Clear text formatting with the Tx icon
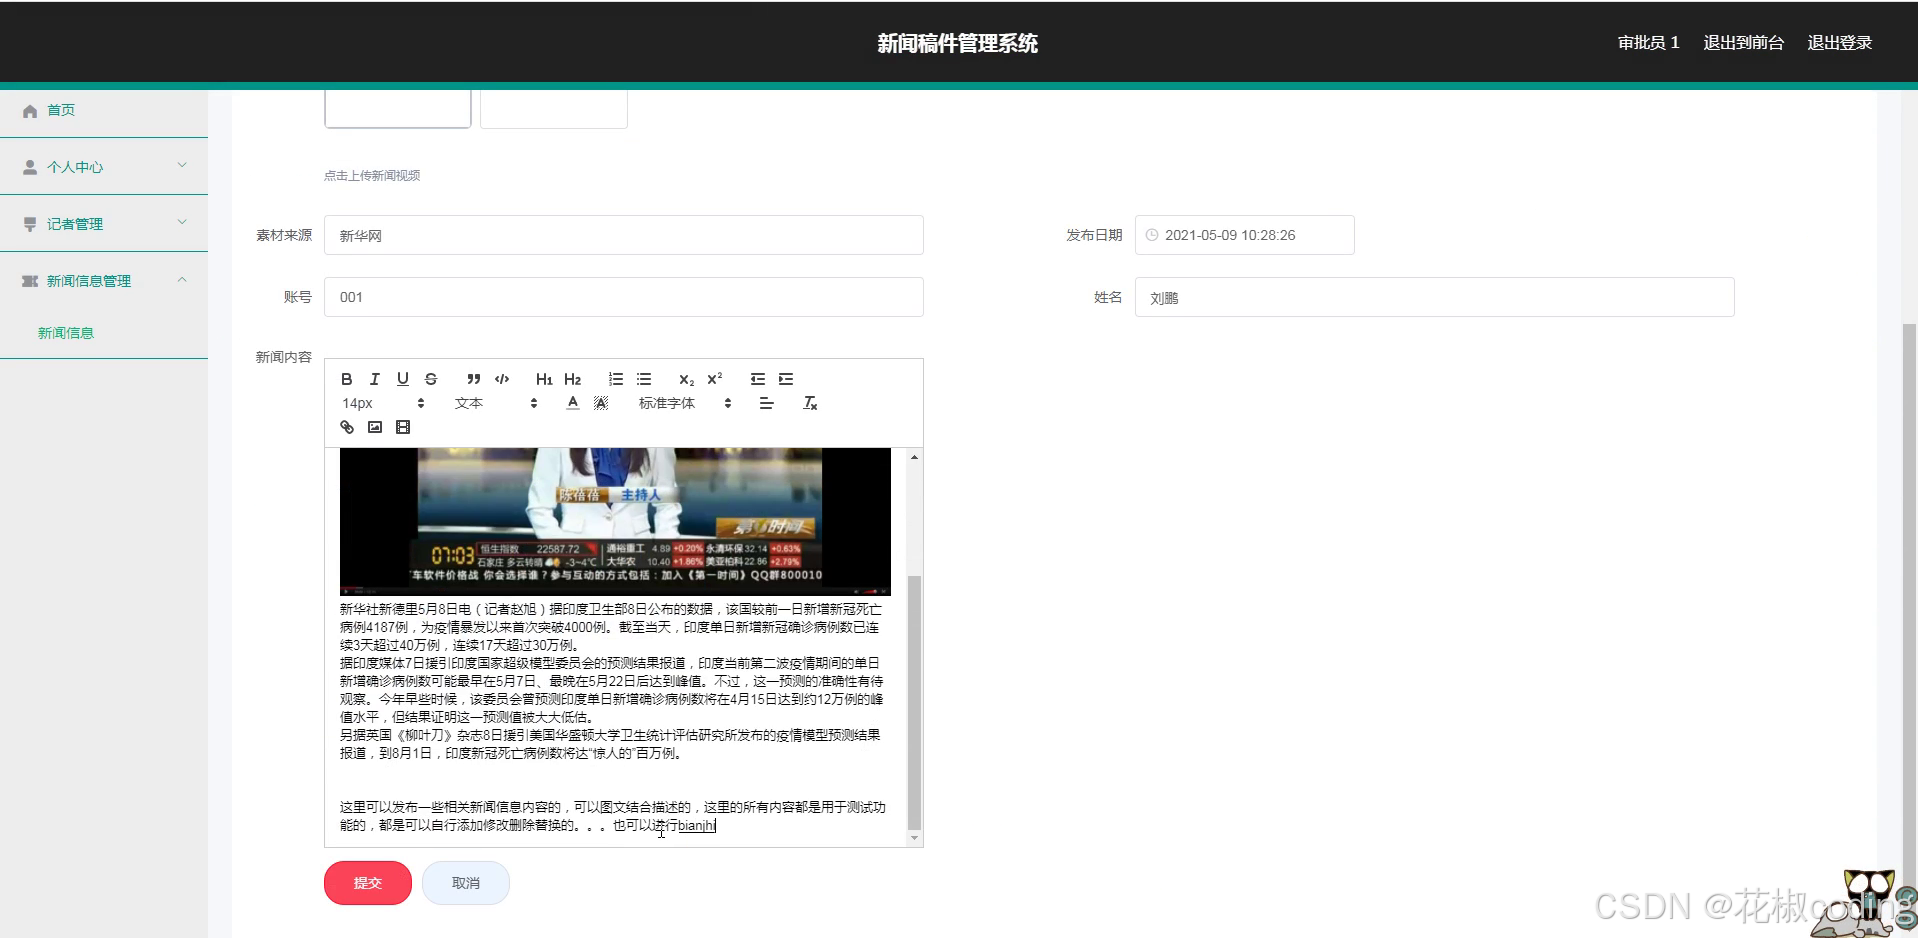 click(x=810, y=403)
